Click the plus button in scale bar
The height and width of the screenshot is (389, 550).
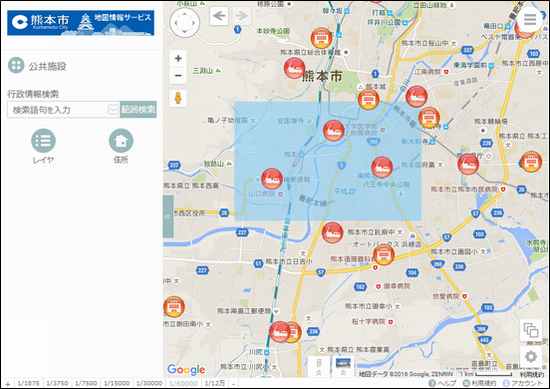click(x=7, y=383)
